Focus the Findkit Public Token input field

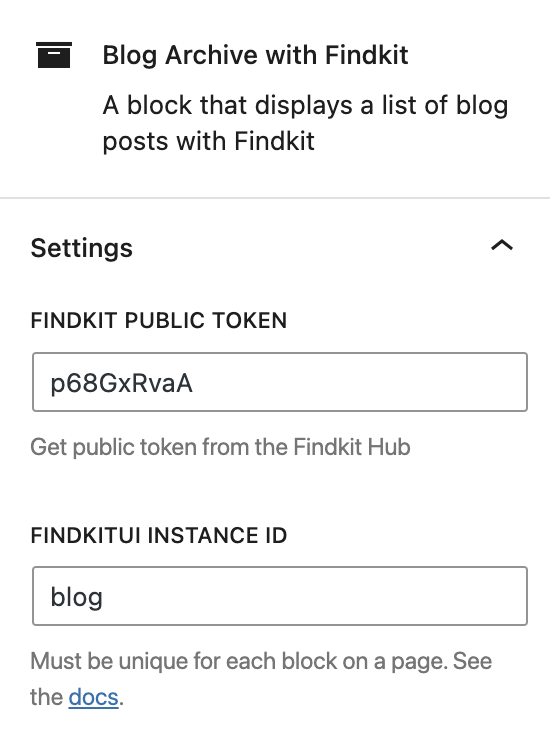280,382
